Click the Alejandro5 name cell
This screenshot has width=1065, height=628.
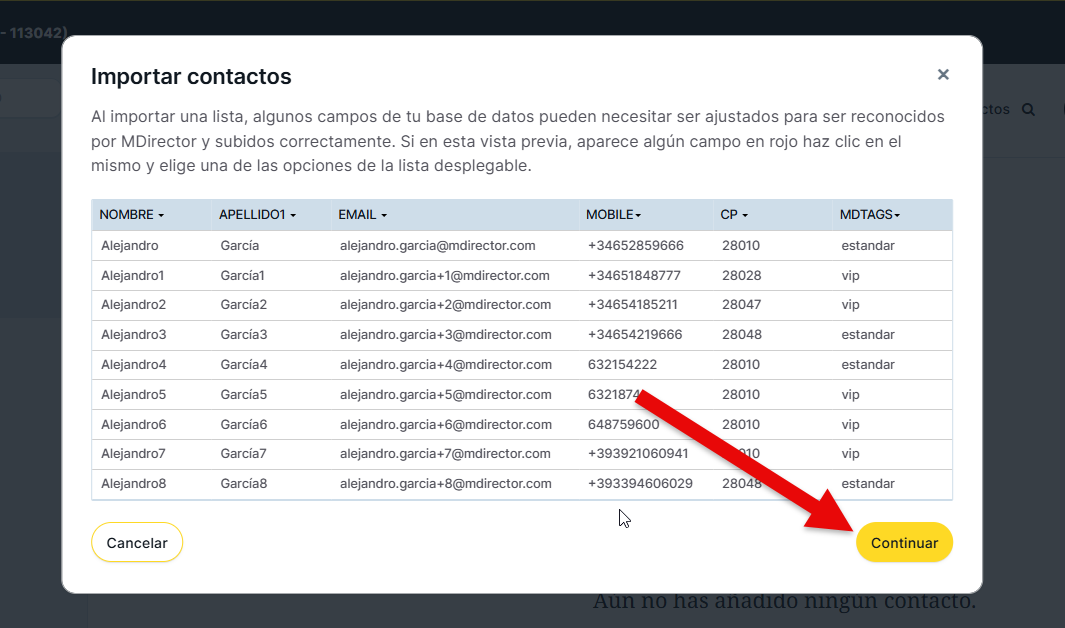click(134, 395)
